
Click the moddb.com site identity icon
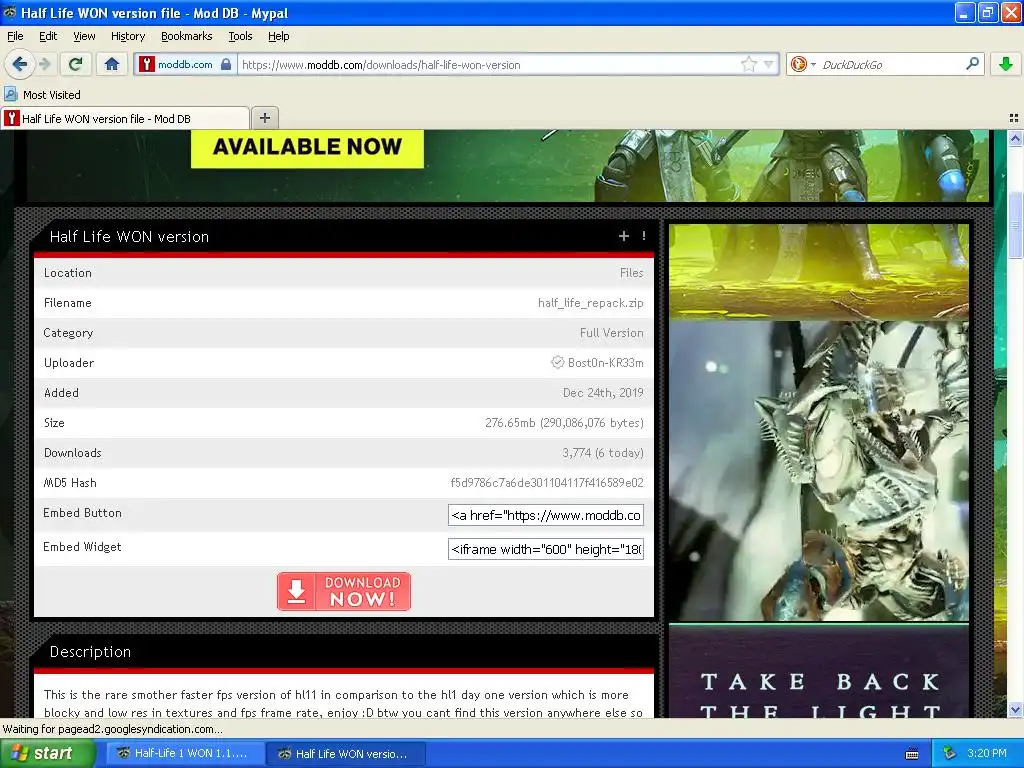pos(185,64)
